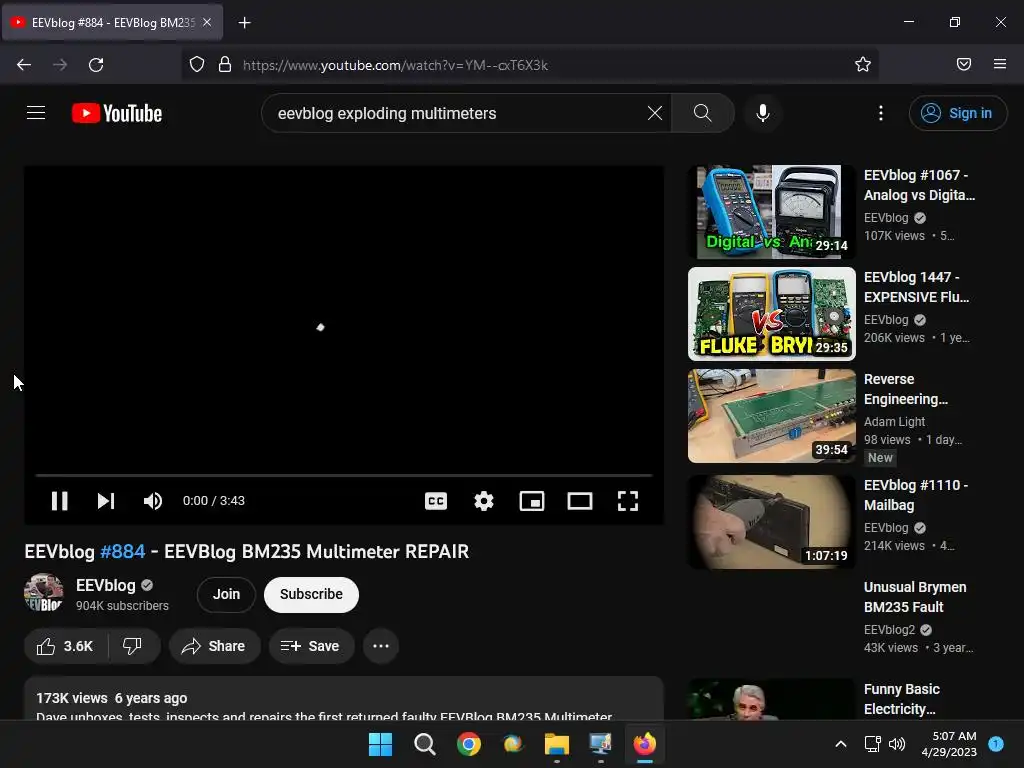
Task: Open the volume tray icon
Action: pos(897,744)
